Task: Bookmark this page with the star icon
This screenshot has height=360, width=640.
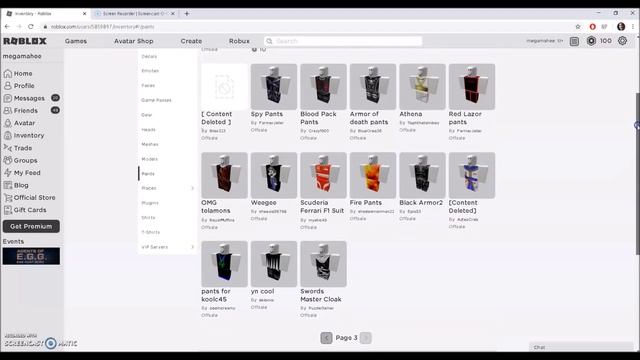Action: point(578,27)
